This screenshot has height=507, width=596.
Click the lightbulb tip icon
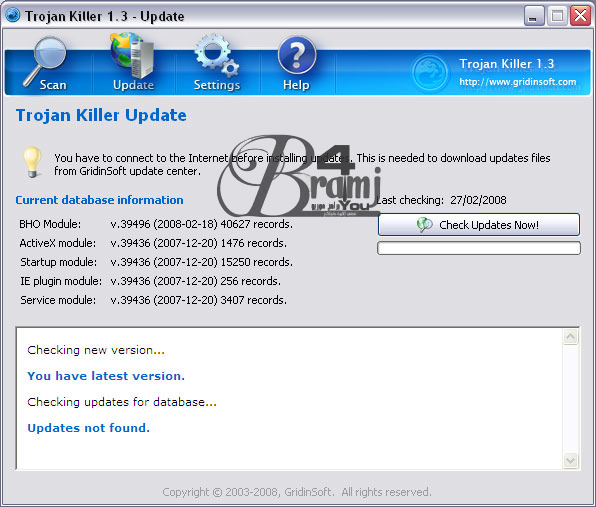pos(32,162)
